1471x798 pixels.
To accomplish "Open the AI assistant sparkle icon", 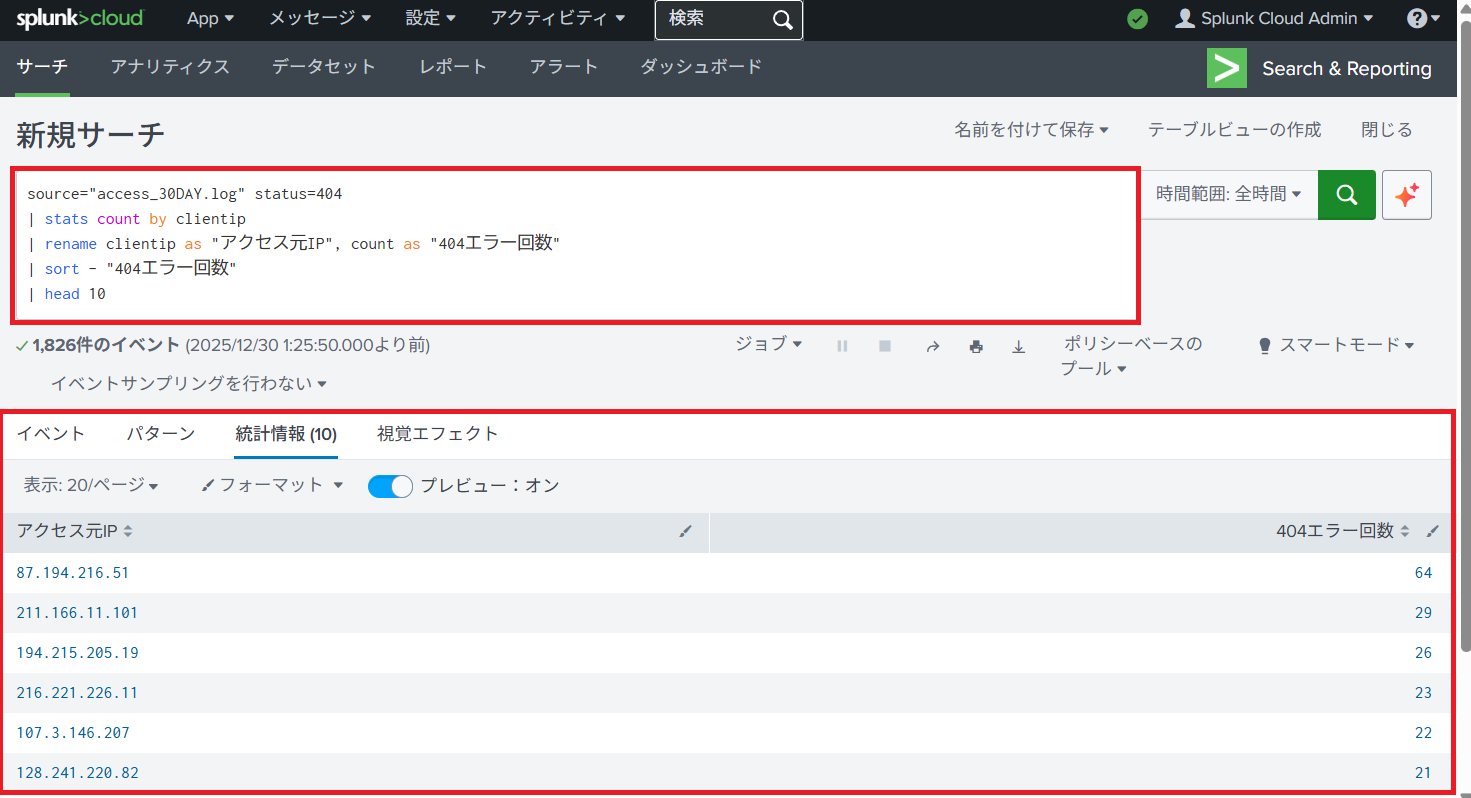I will pyautogui.click(x=1406, y=195).
